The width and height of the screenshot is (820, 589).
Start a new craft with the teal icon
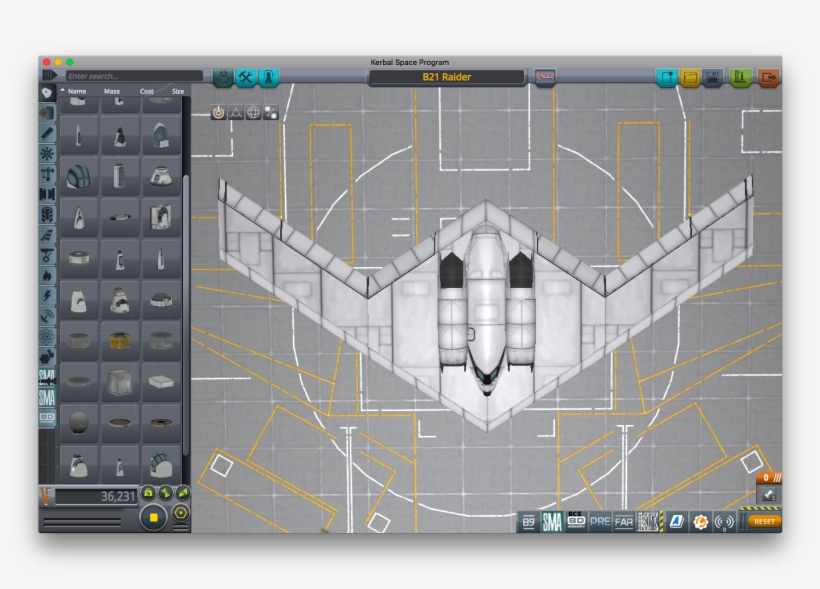click(666, 76)
